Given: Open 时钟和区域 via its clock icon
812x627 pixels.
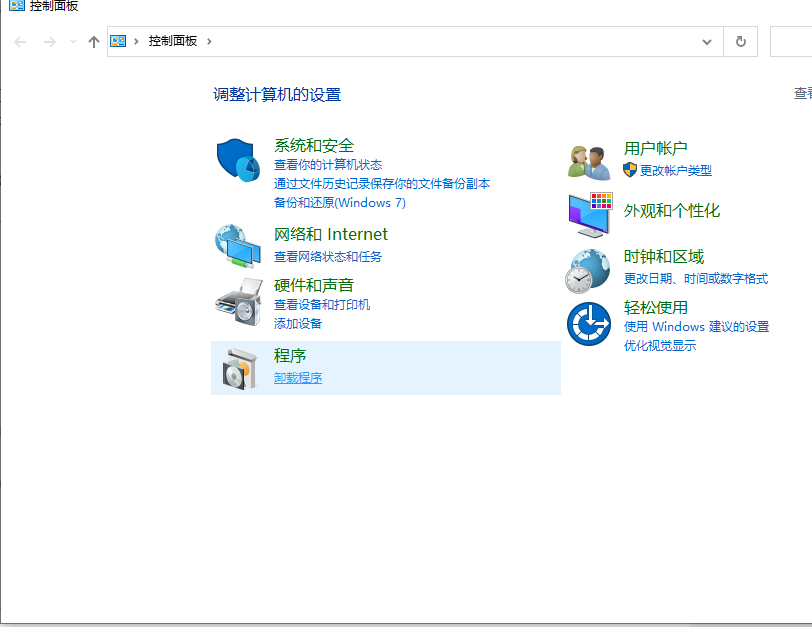Looking at the screenshot, I should pyautogui.click(x=588, y=269).
